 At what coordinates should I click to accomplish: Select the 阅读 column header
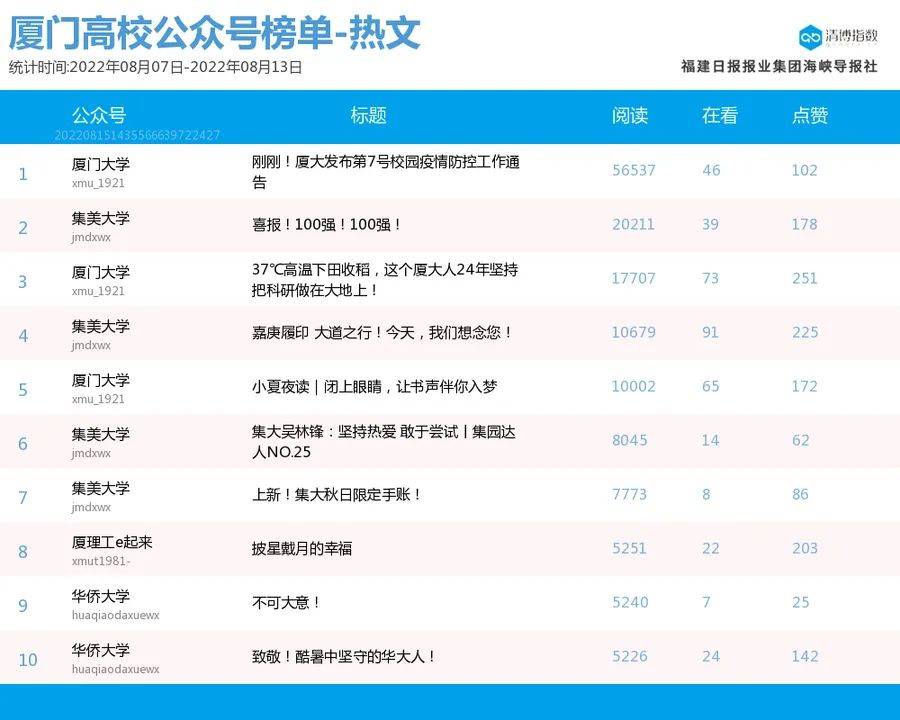tap(630, 115)
